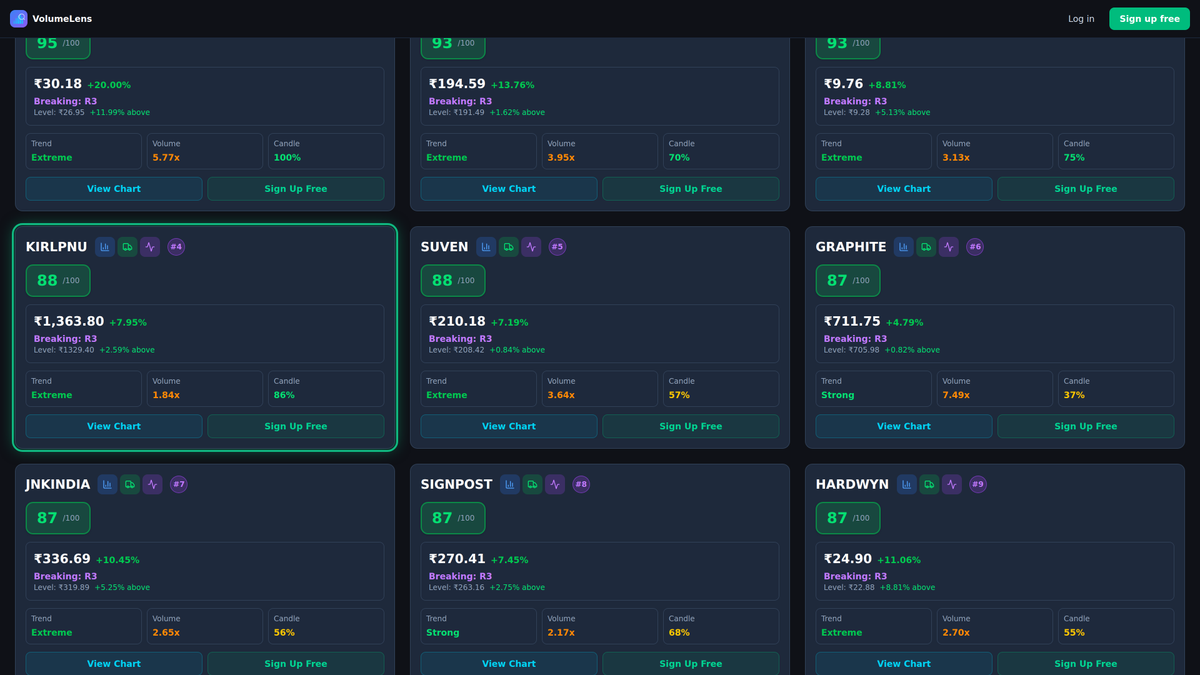The height and width of the screenshot is (675, 1200).
Task: Open bar chart icon for SIGNPOST
Action: 510,484
